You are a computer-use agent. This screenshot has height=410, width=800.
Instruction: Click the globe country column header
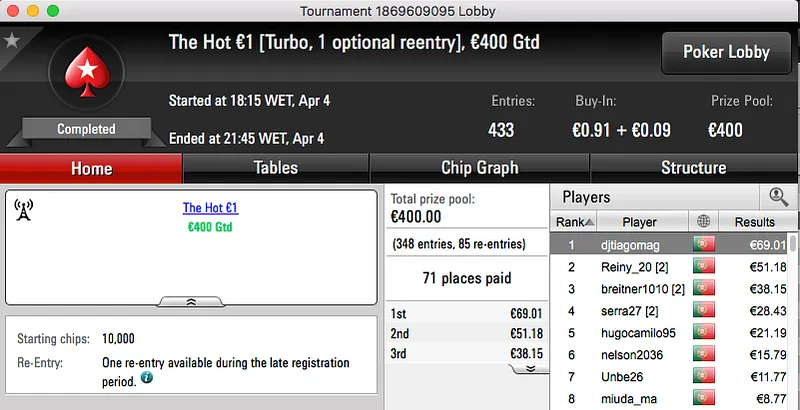pos(704,222)
